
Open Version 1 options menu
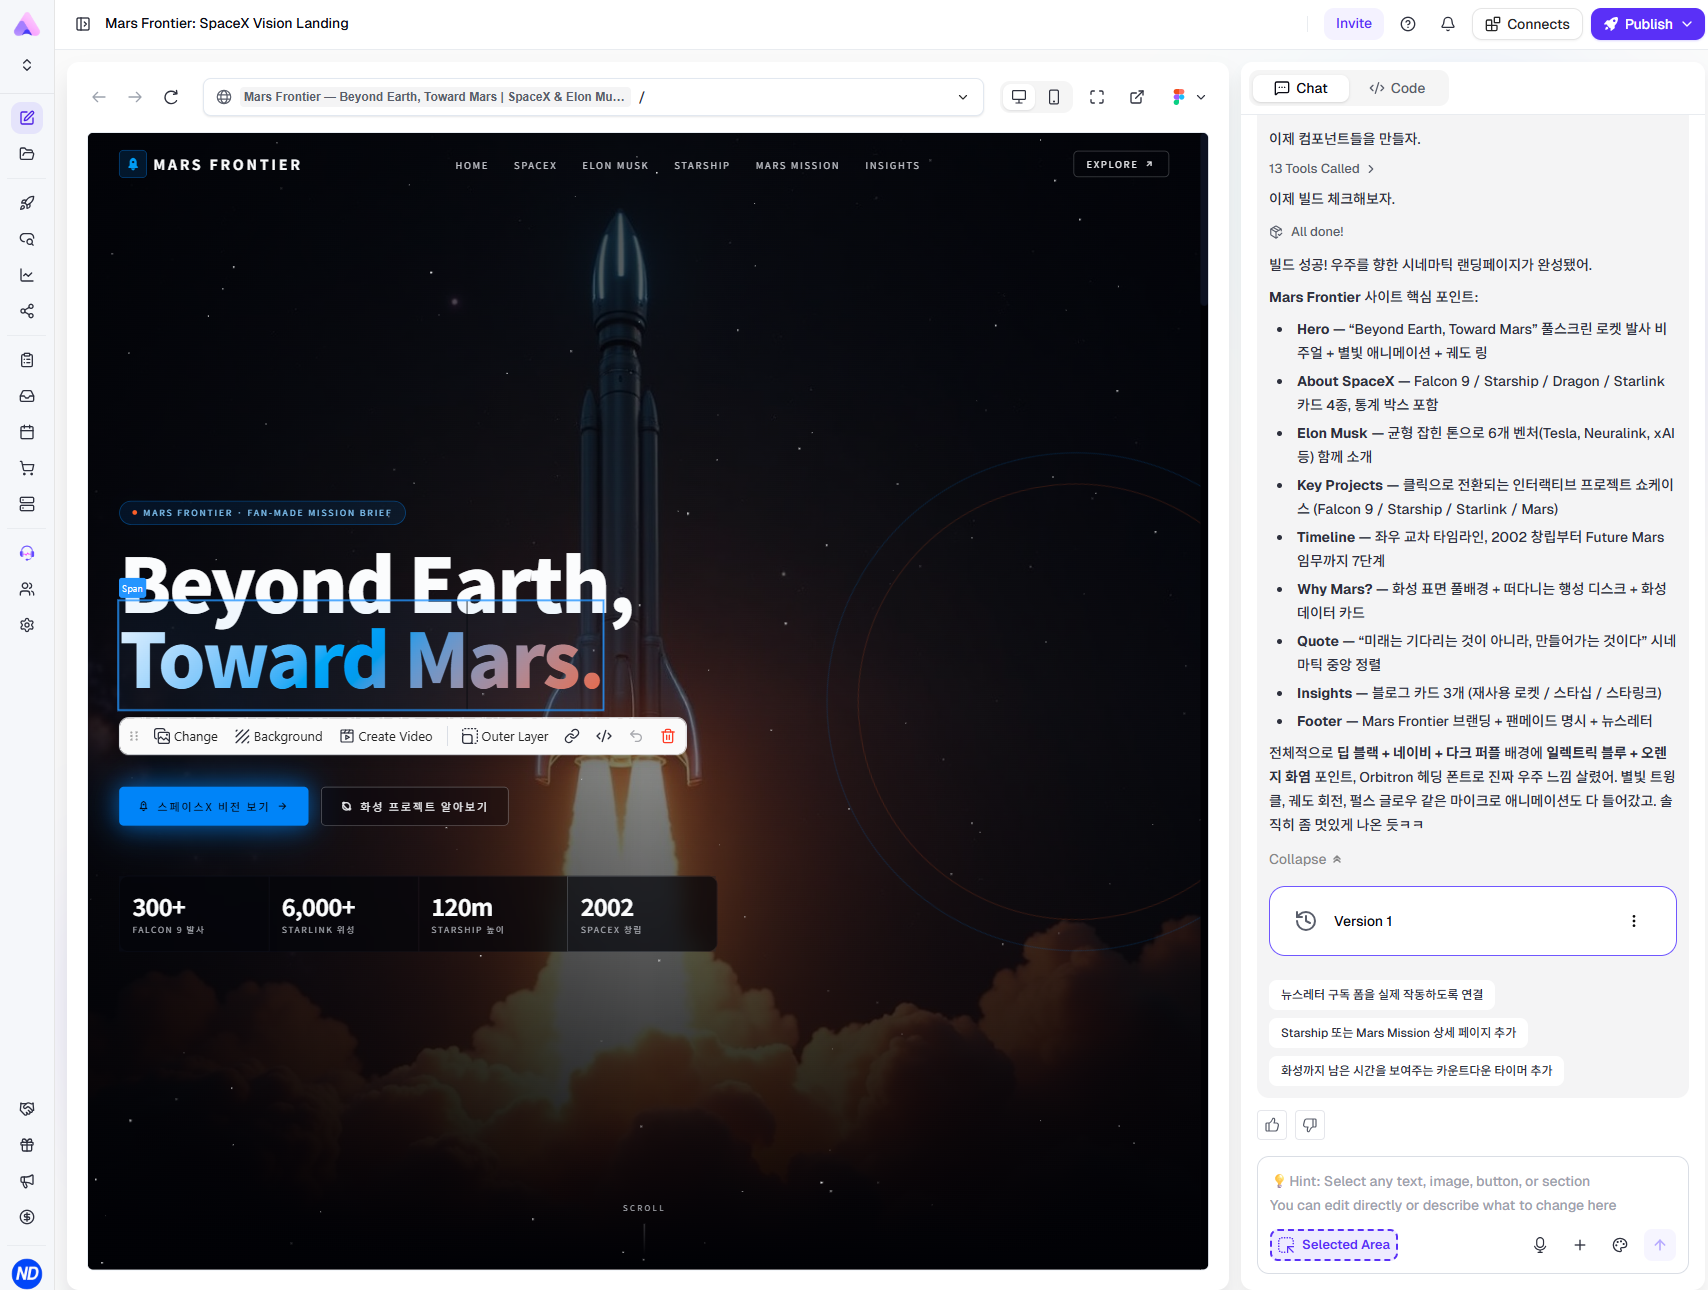[x=1634, y=921]
